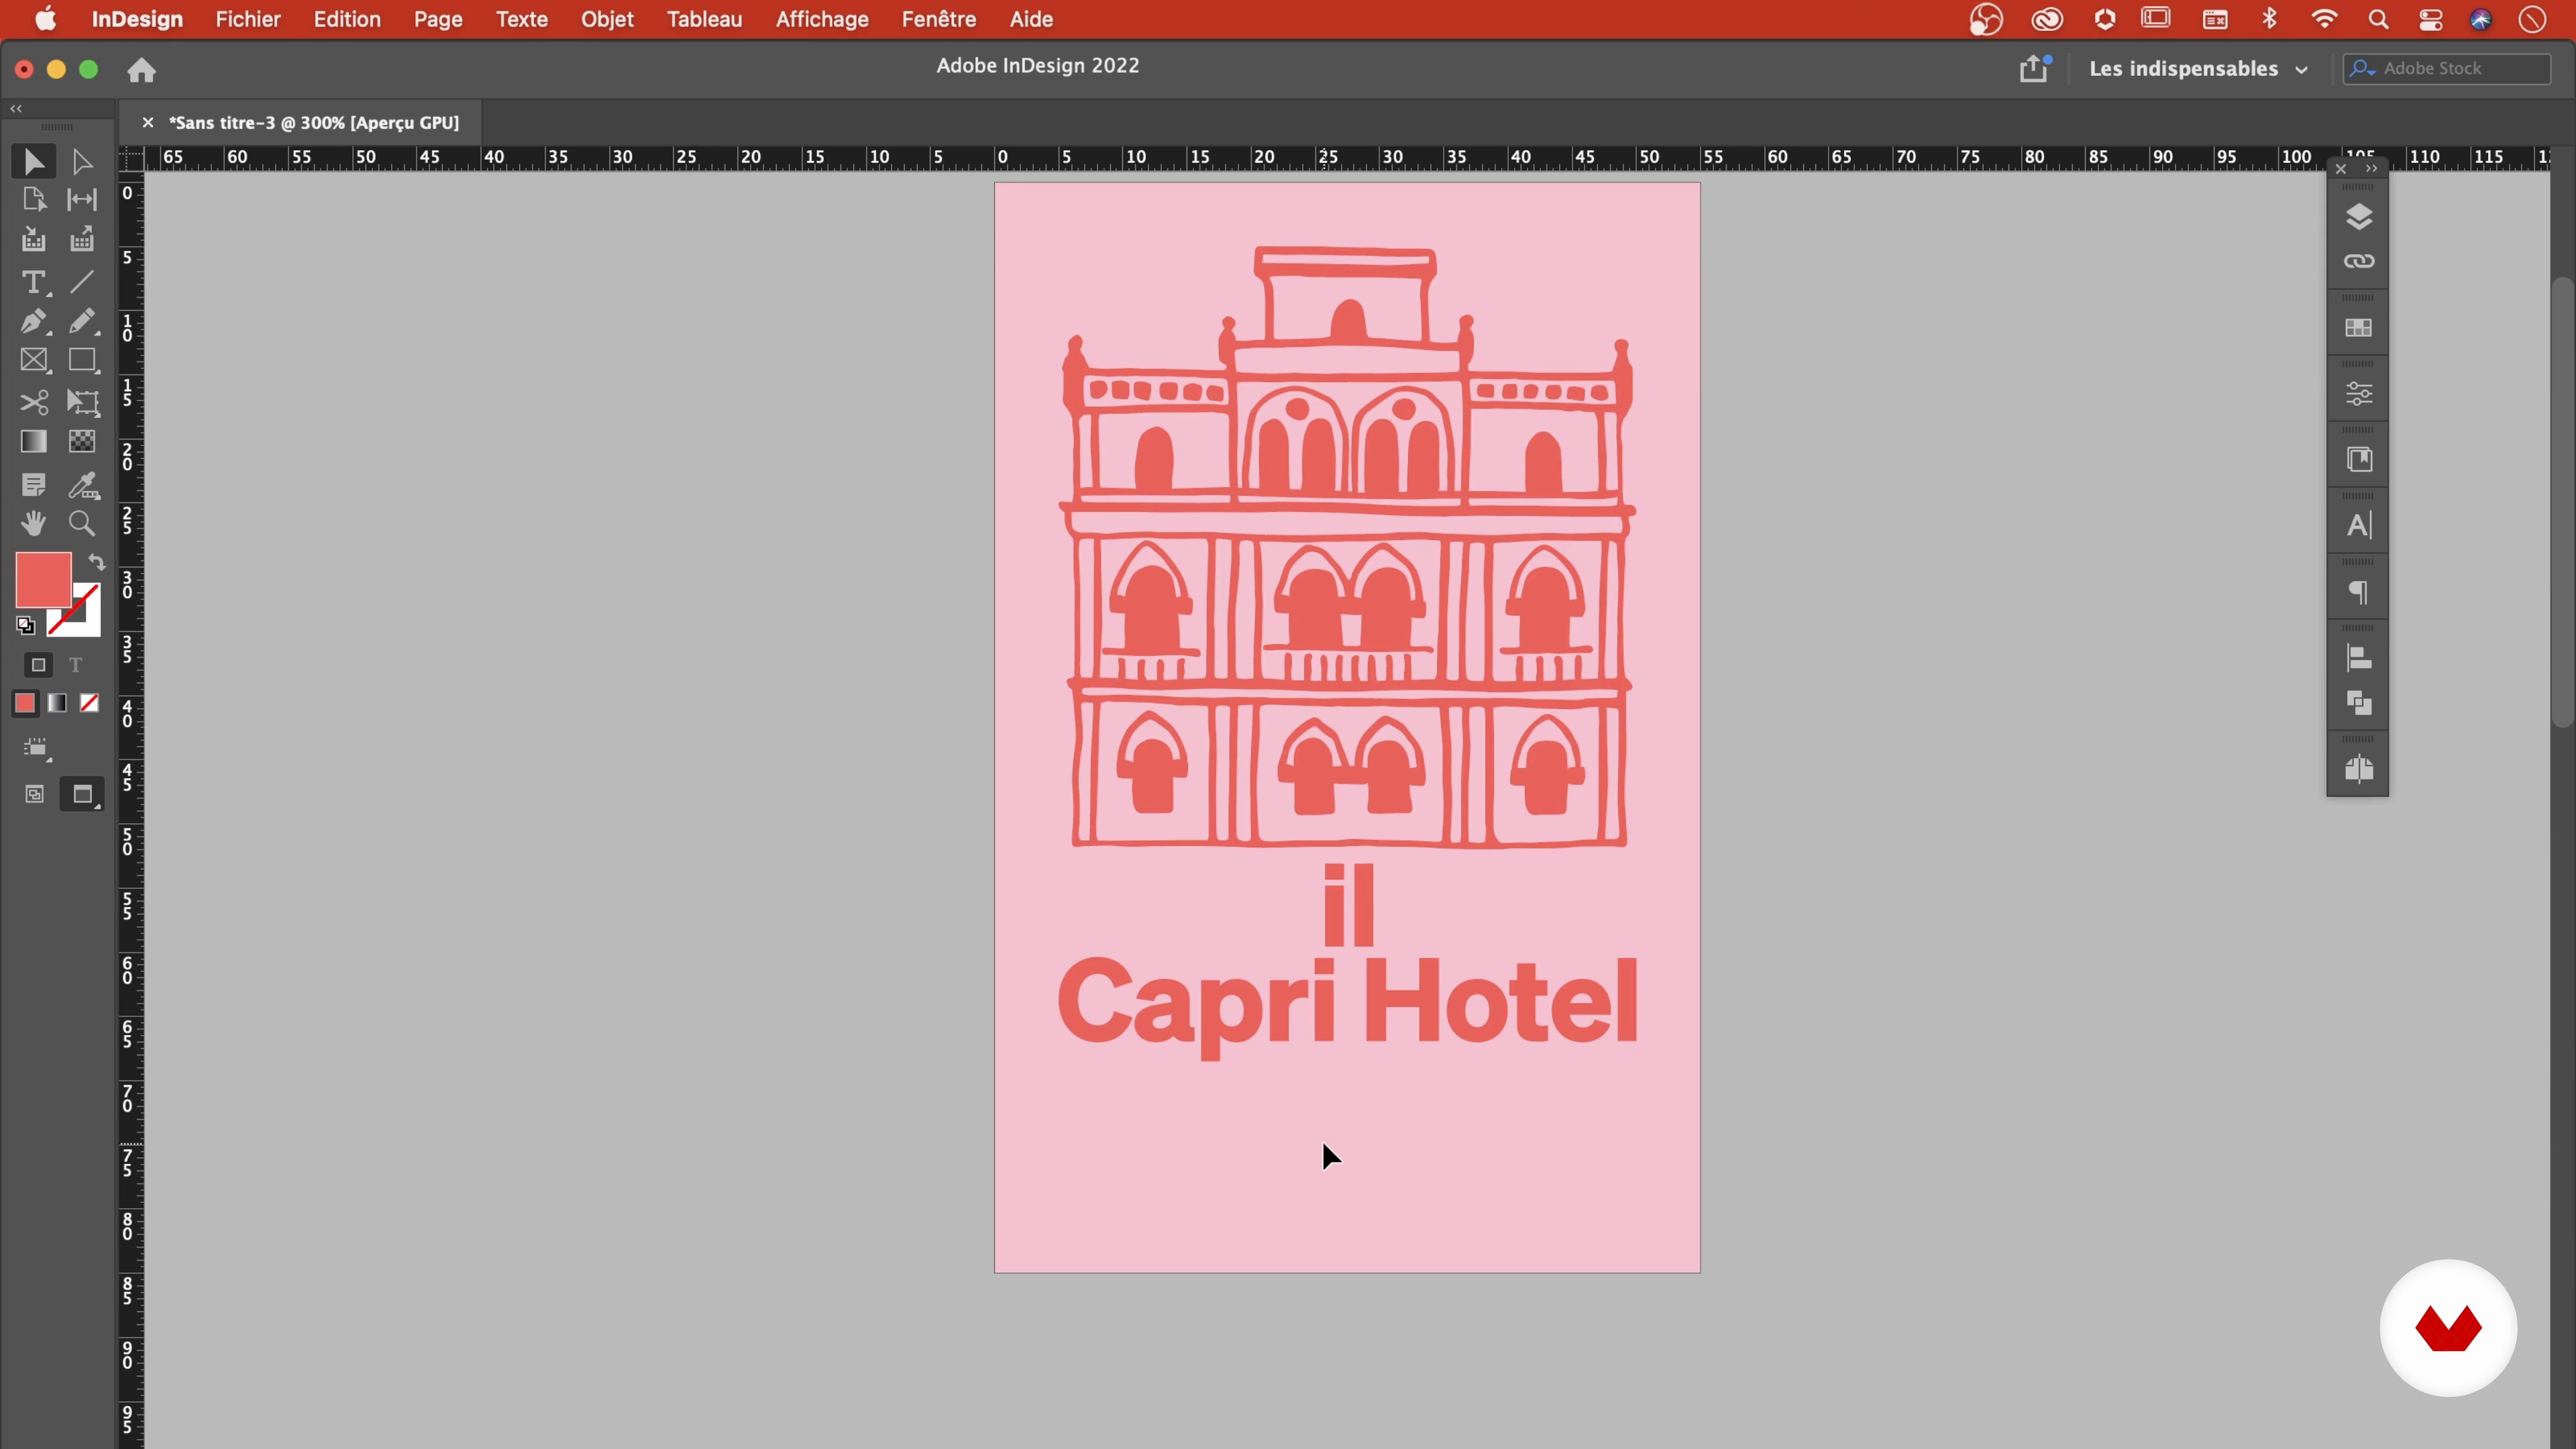Pick the Eyedropper tool

(83, 486)
